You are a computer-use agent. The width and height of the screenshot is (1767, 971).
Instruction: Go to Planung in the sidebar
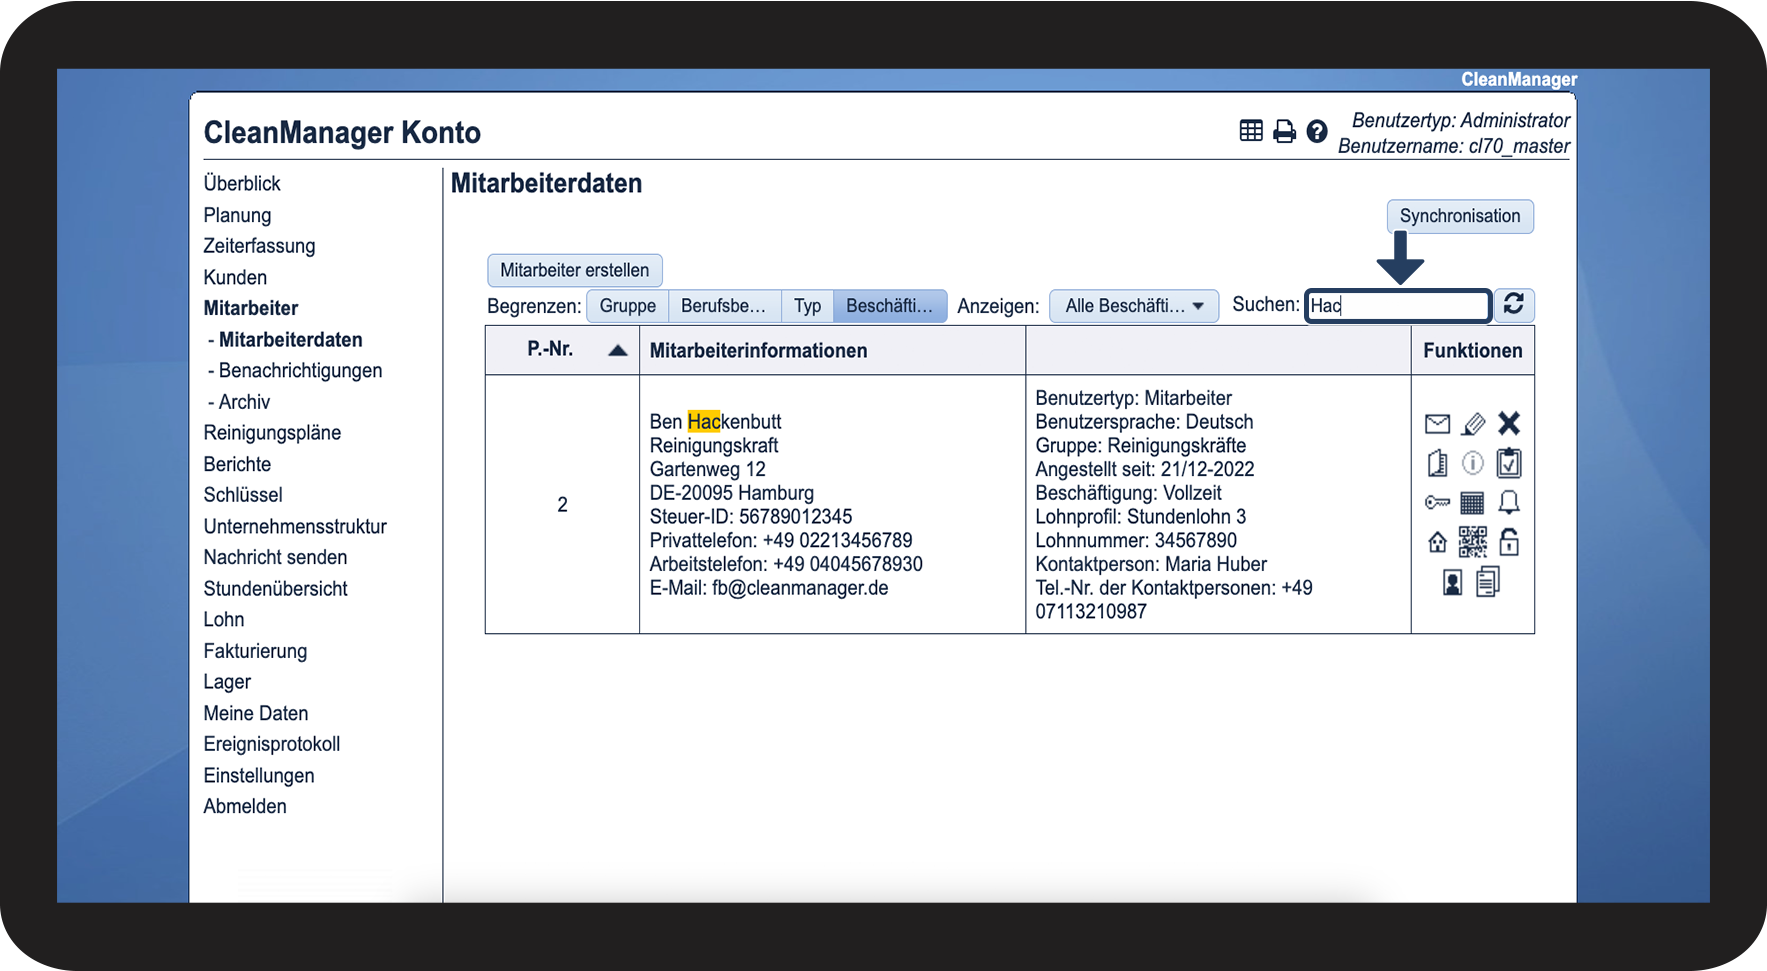(x=237, y=215)
